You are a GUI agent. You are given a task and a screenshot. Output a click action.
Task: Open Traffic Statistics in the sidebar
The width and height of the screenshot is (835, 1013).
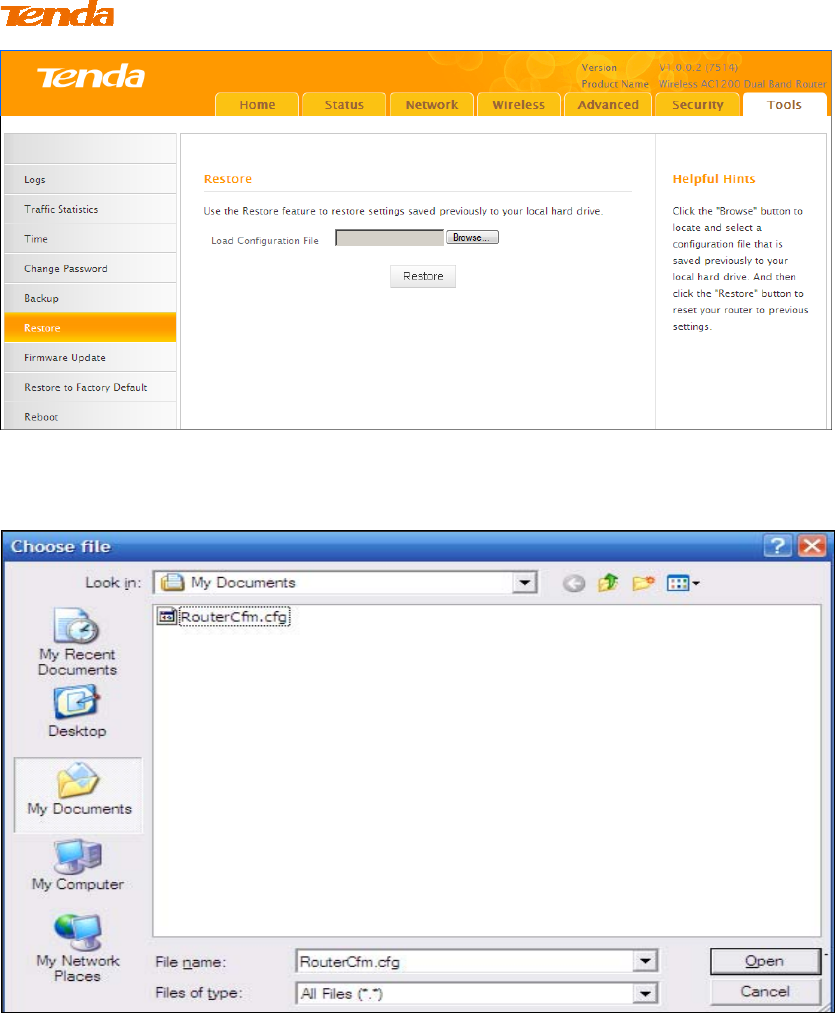[x=90, y=209]
